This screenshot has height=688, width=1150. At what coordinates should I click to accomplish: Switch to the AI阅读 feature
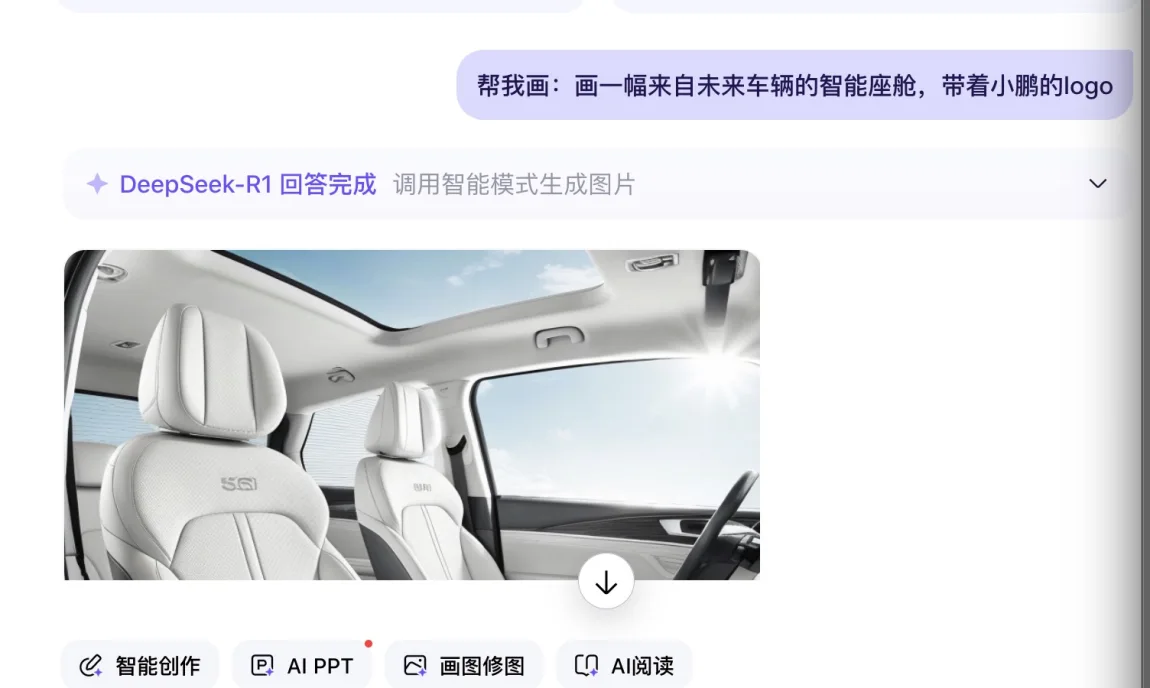(x=624, y=665)
